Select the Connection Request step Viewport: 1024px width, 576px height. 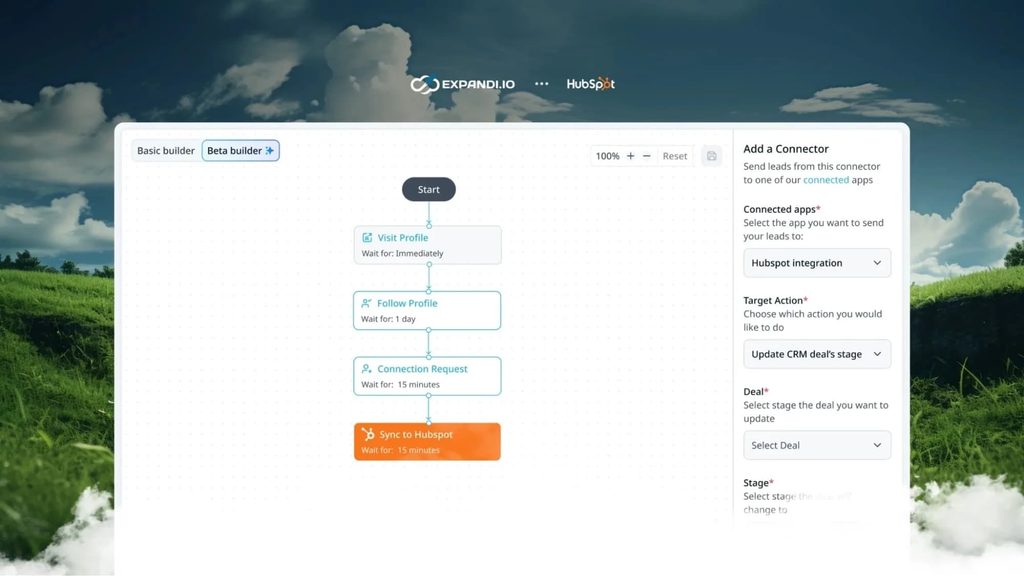[427, 376]
